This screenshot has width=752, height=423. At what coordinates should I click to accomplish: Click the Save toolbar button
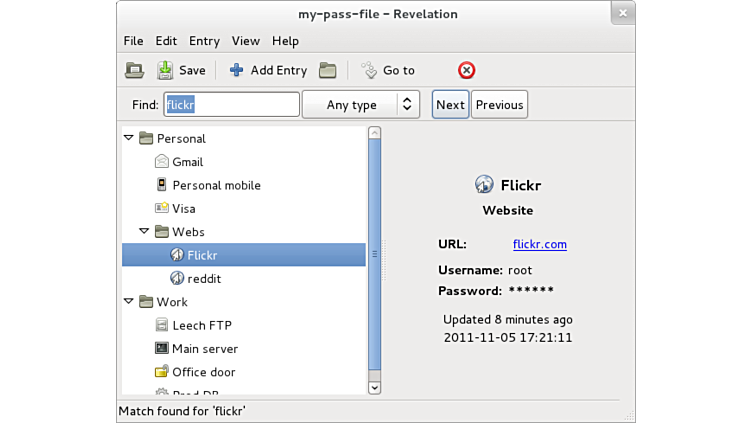click(x=181, y=70)
